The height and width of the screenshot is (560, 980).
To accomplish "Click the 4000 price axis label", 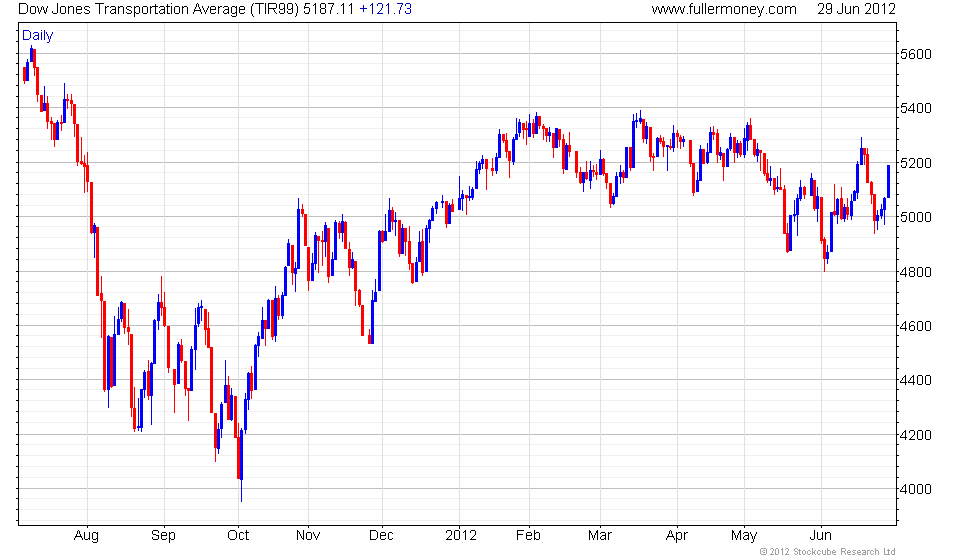I will 916,489.
